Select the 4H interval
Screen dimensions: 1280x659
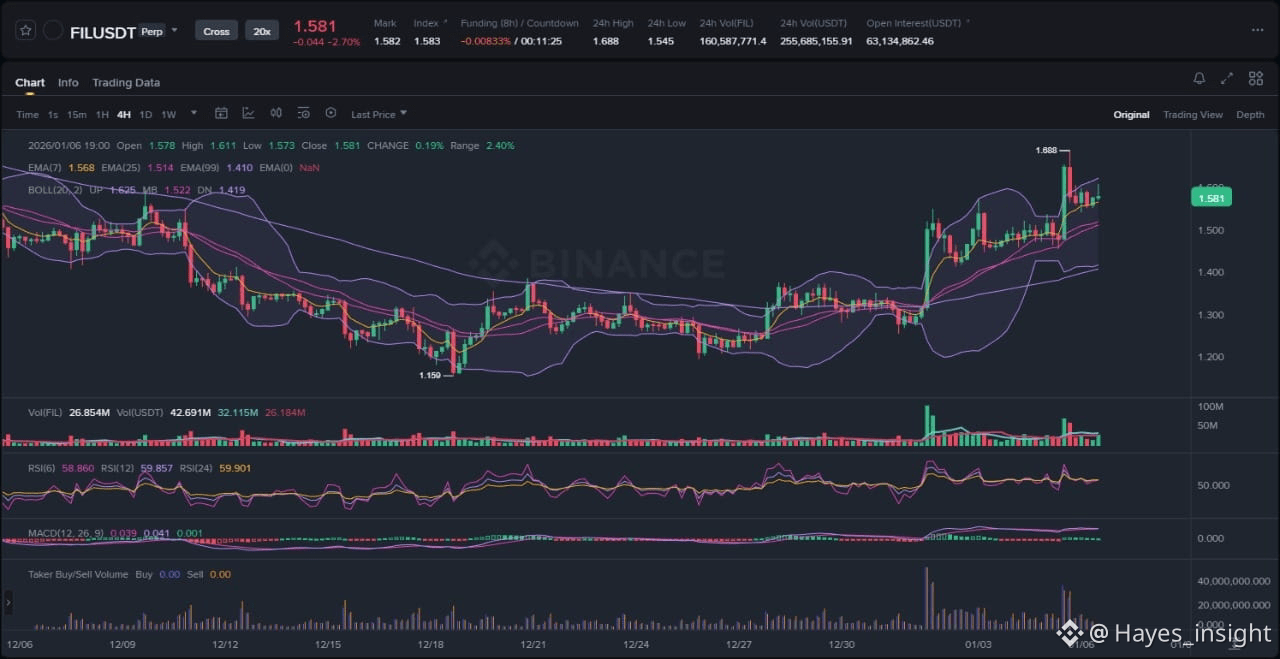[x=124, y=114]
